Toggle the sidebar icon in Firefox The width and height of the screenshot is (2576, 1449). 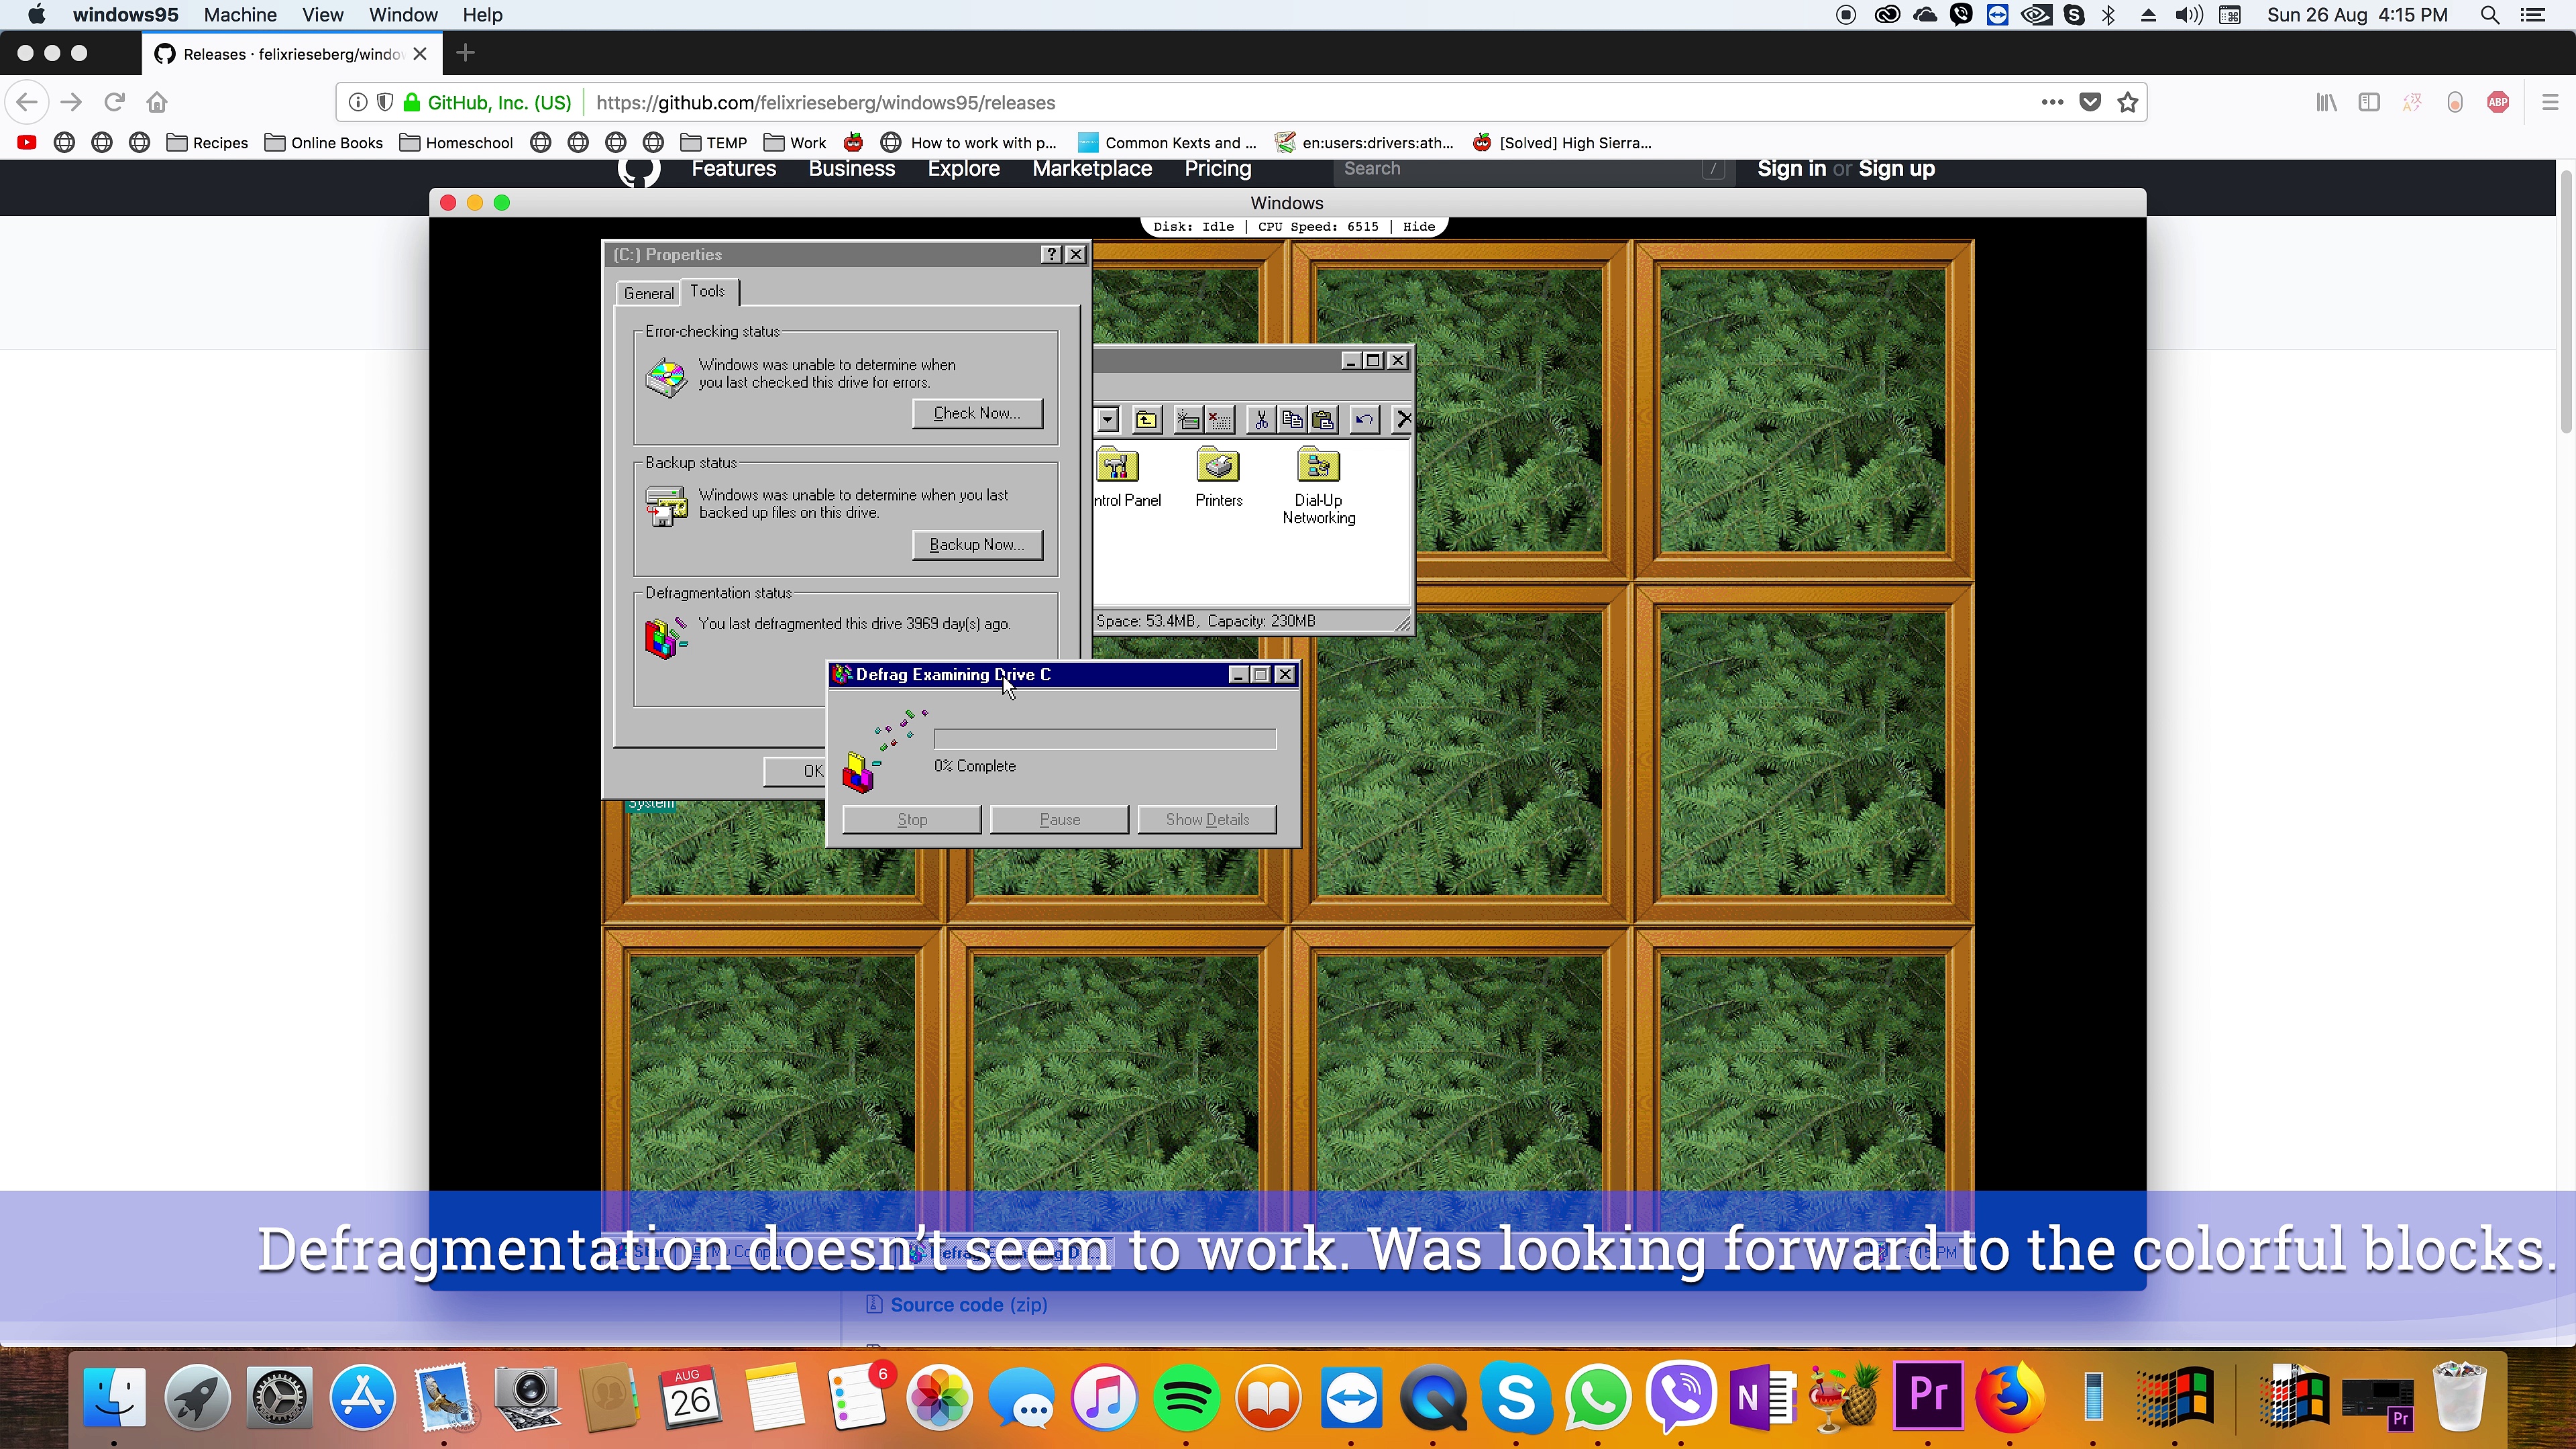[x=2369, y=102]
